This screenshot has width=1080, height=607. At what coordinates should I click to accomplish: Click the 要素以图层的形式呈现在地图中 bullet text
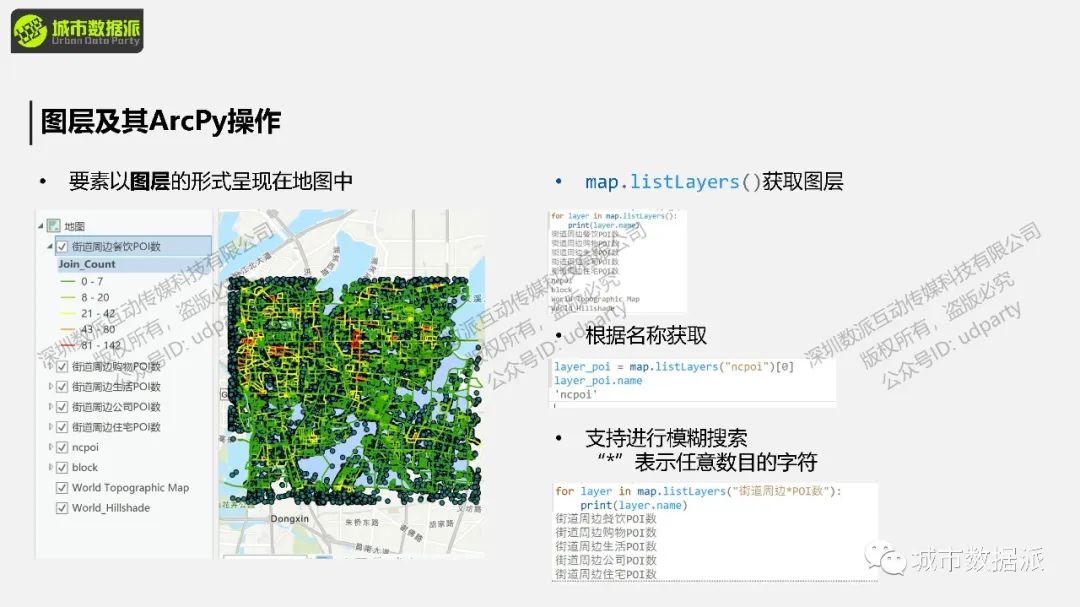(x=211, y=181)
